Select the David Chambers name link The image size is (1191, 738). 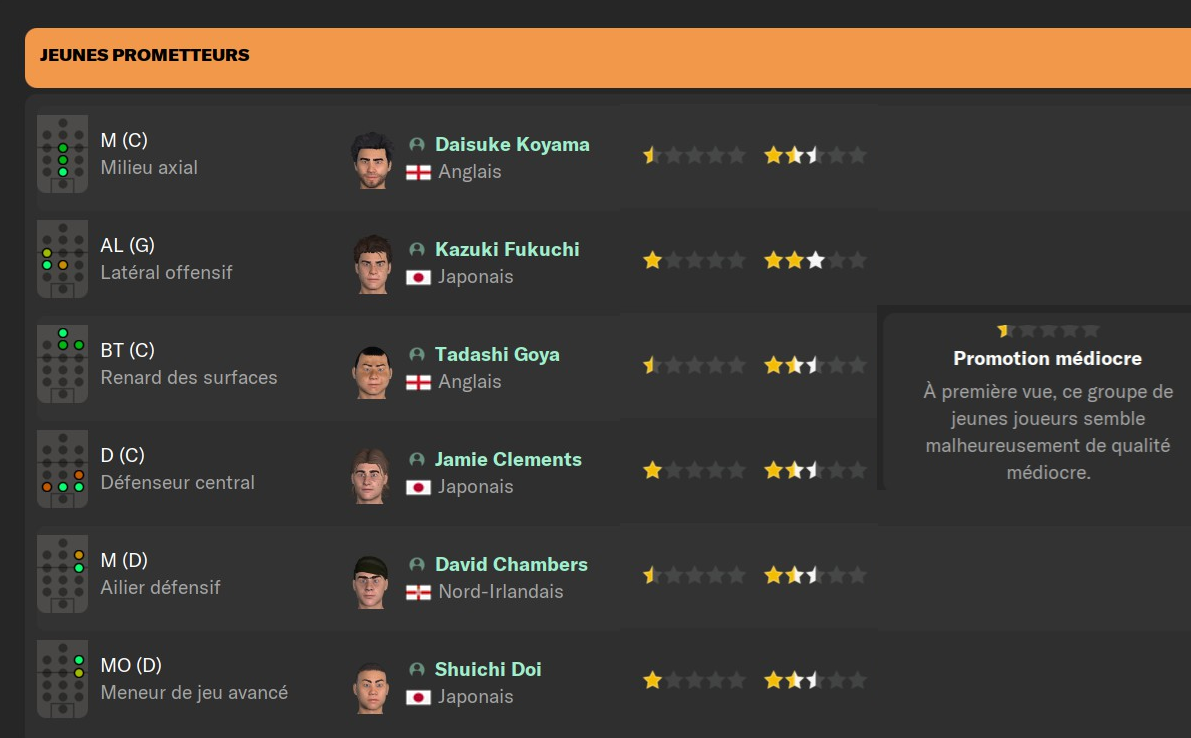511,565
